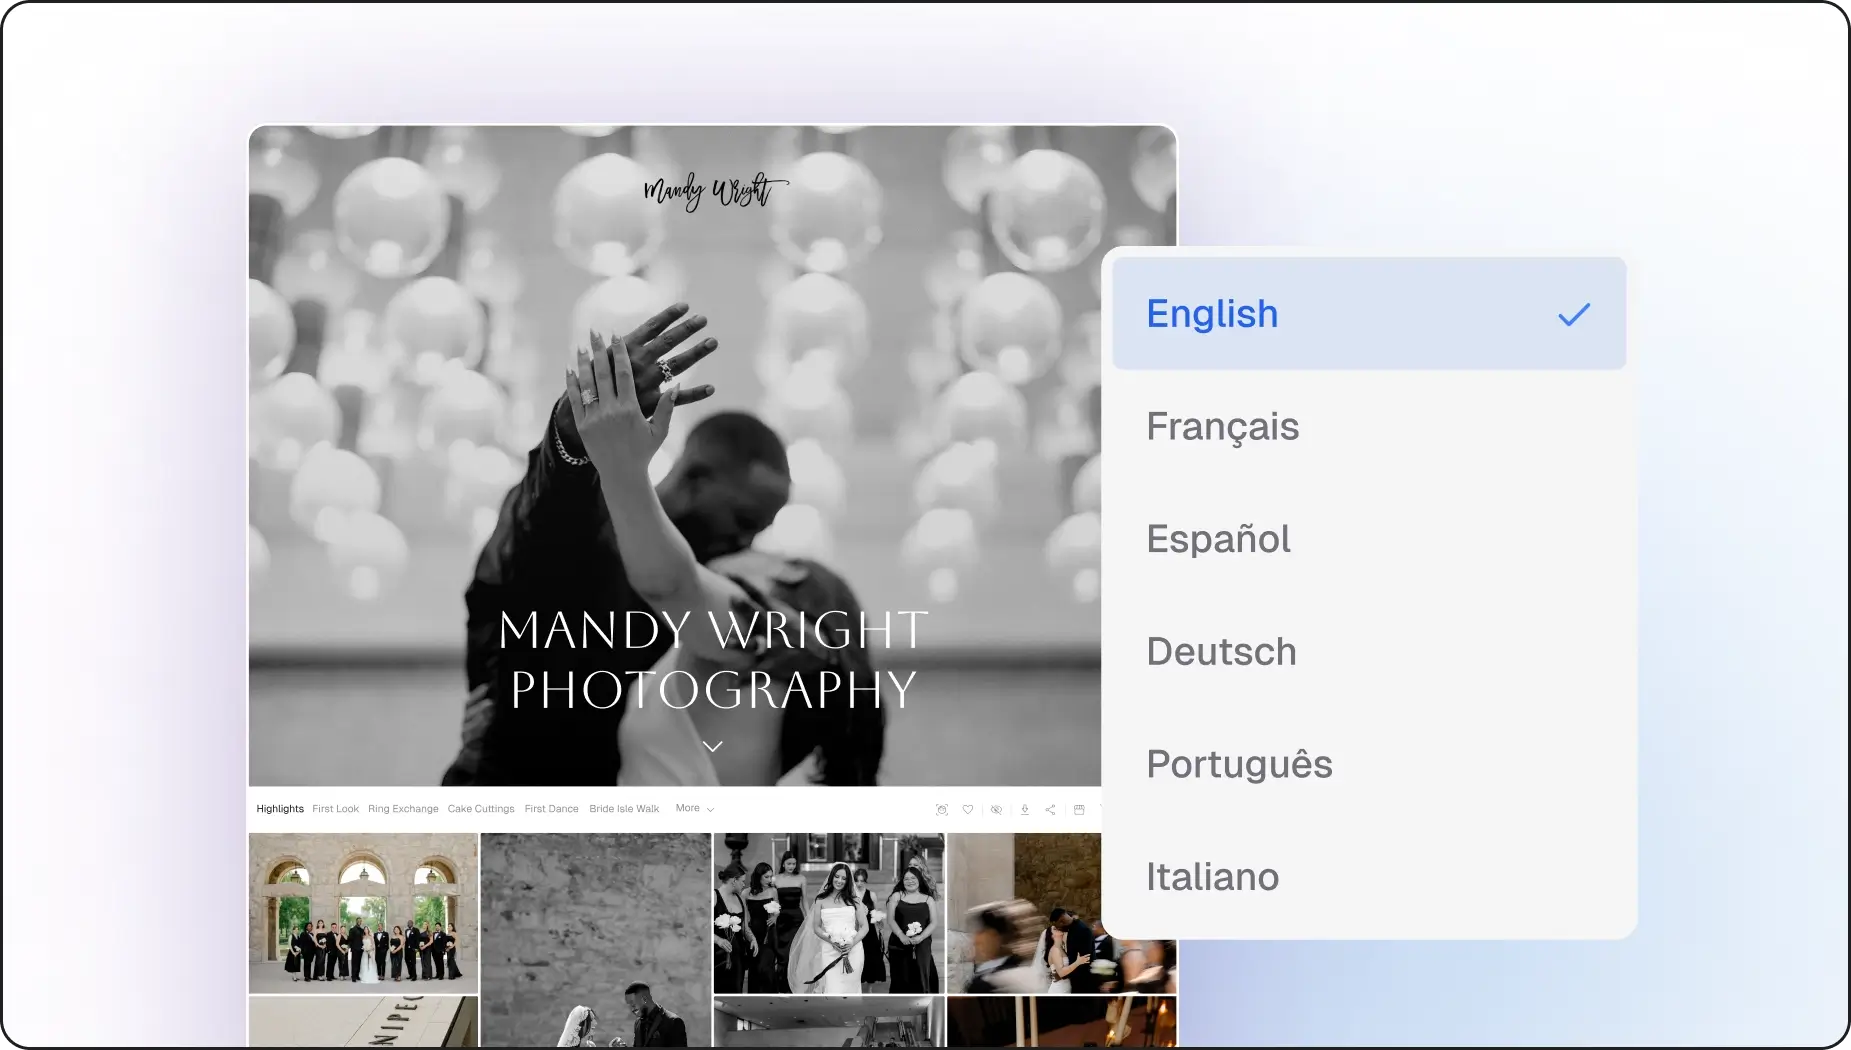Click the download gallery icon
The width and height of the screenshot is (1851, 1050).
1025,810
